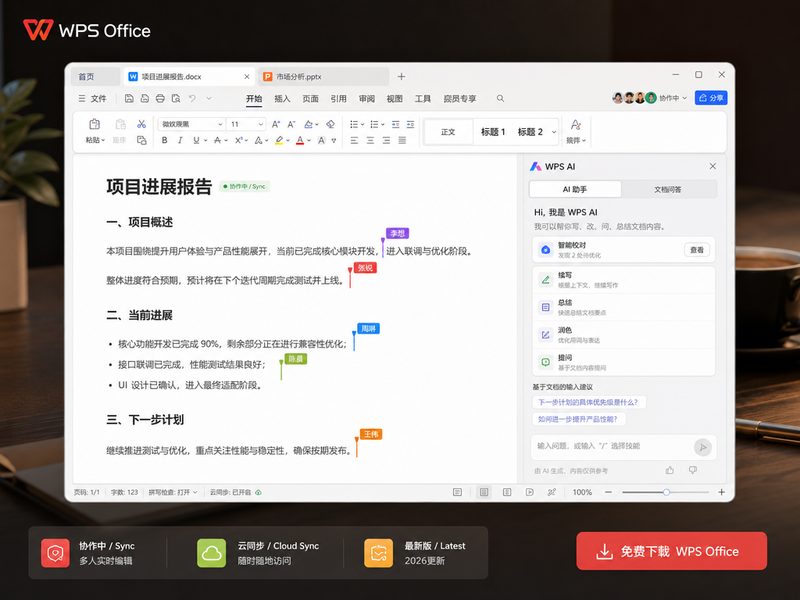
Task: Switch to the 插入 ribbon tab
Action: (282, 98)
